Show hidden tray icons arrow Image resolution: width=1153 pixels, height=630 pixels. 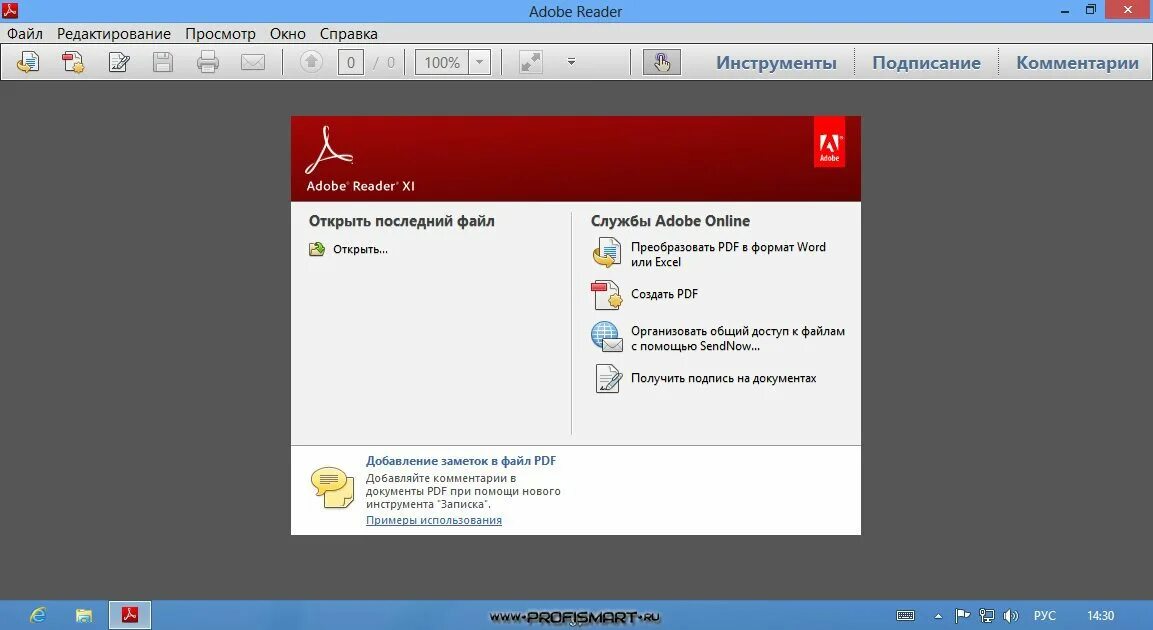click(x=938, y=616)
